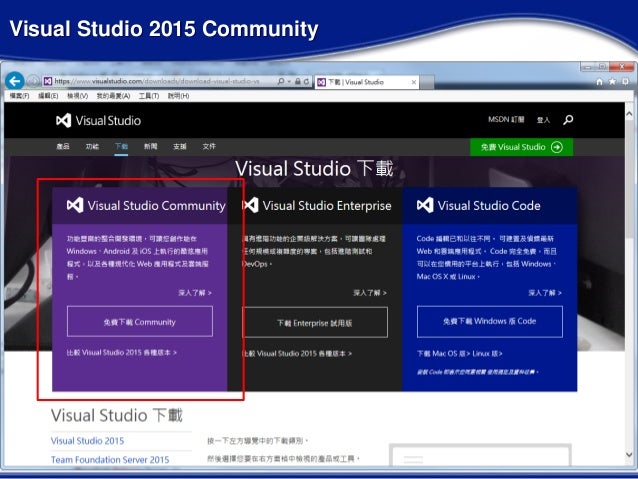Open favorites star icon
The image size is (638, 479).
(x=612, y=82)
